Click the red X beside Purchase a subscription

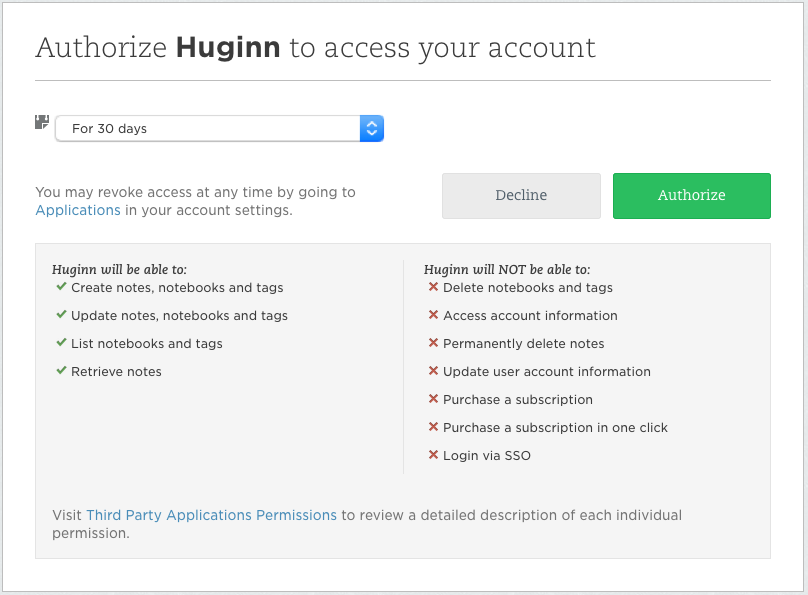tap(431, 399)
